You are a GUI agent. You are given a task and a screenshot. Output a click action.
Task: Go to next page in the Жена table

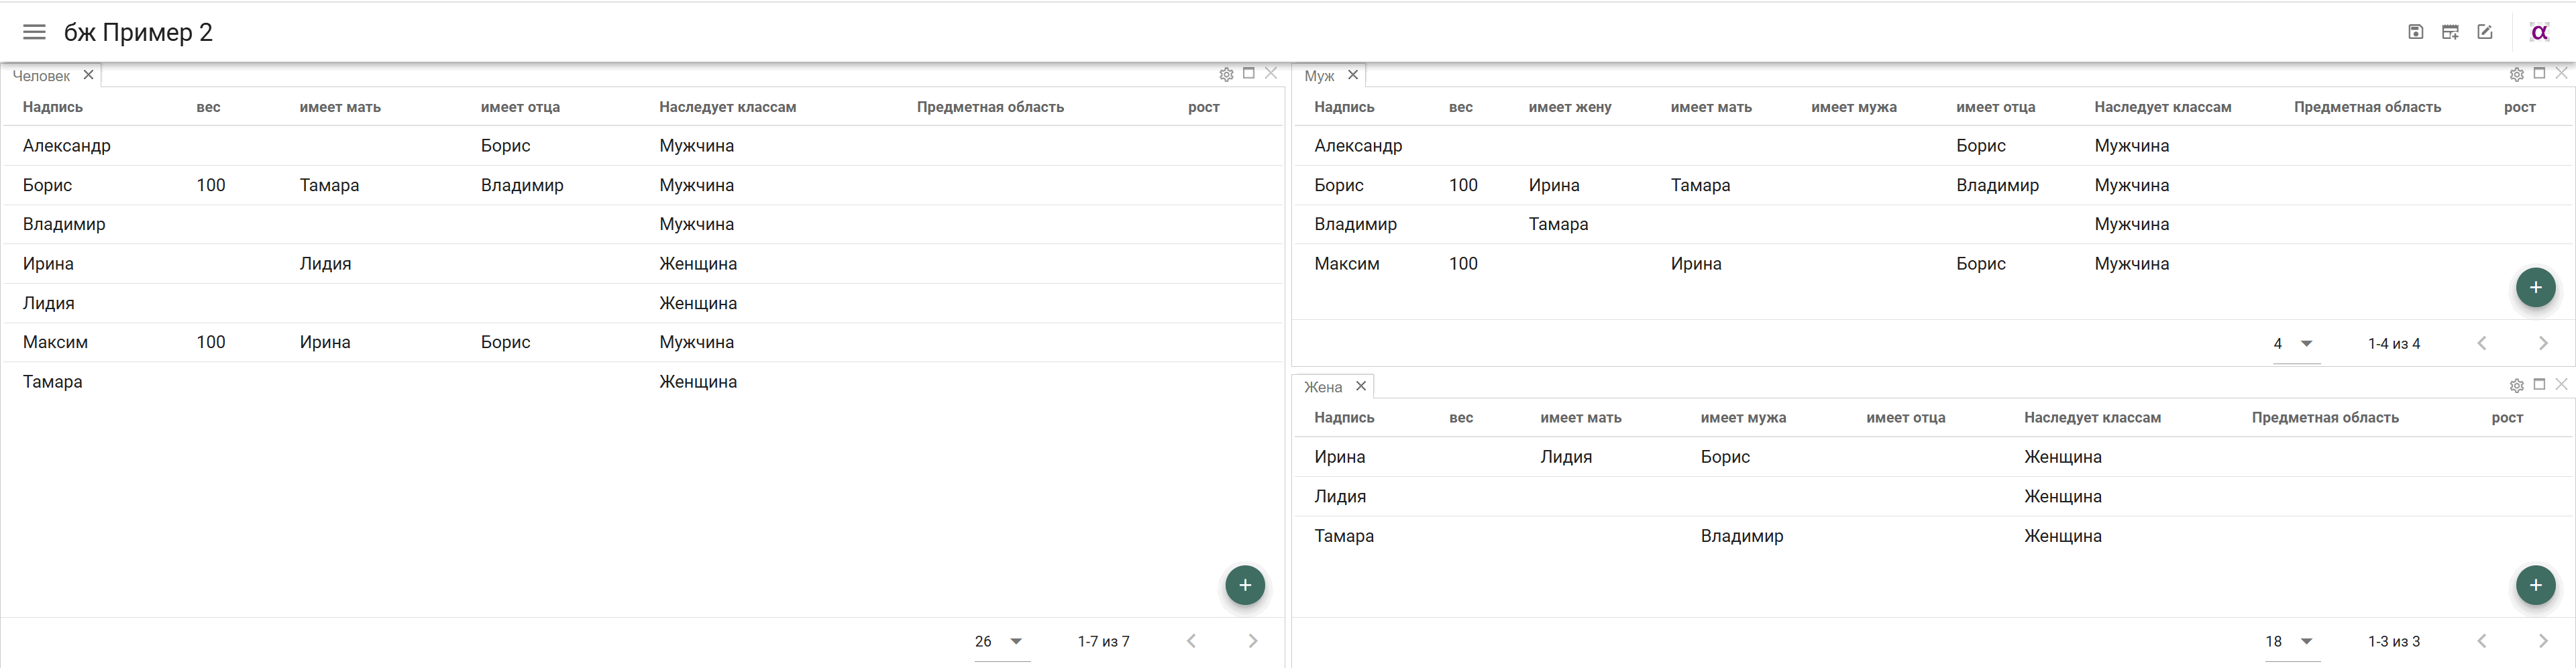click(x=2544, y=641)
